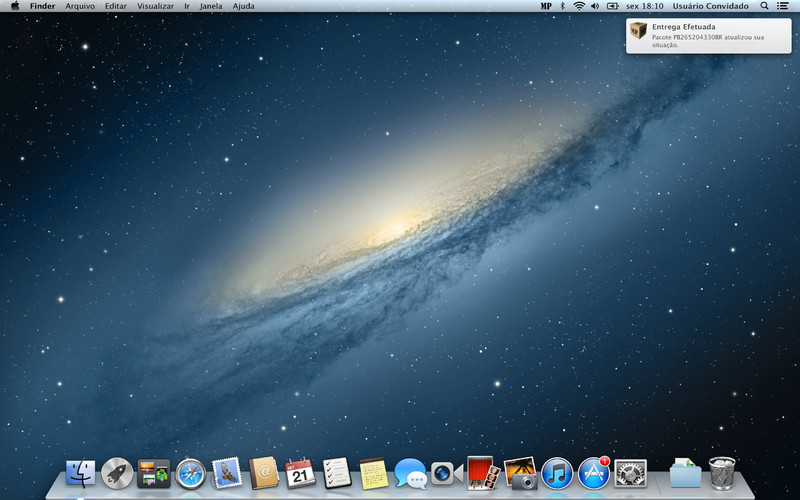Viewport: 800px width, 500px height.
Task: Open the Janela menu
Action: coord(211,6)
